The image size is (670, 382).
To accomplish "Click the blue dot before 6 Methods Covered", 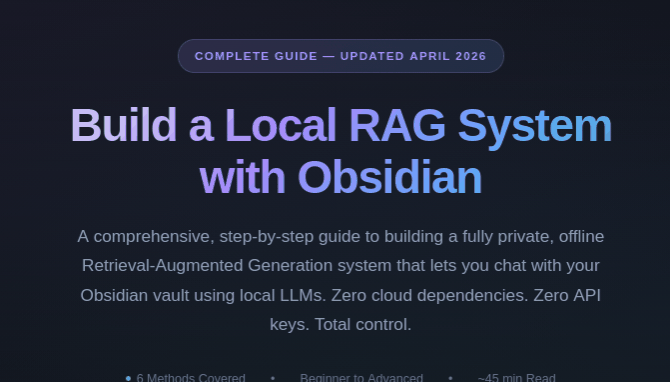I will [x=128, y=378].
